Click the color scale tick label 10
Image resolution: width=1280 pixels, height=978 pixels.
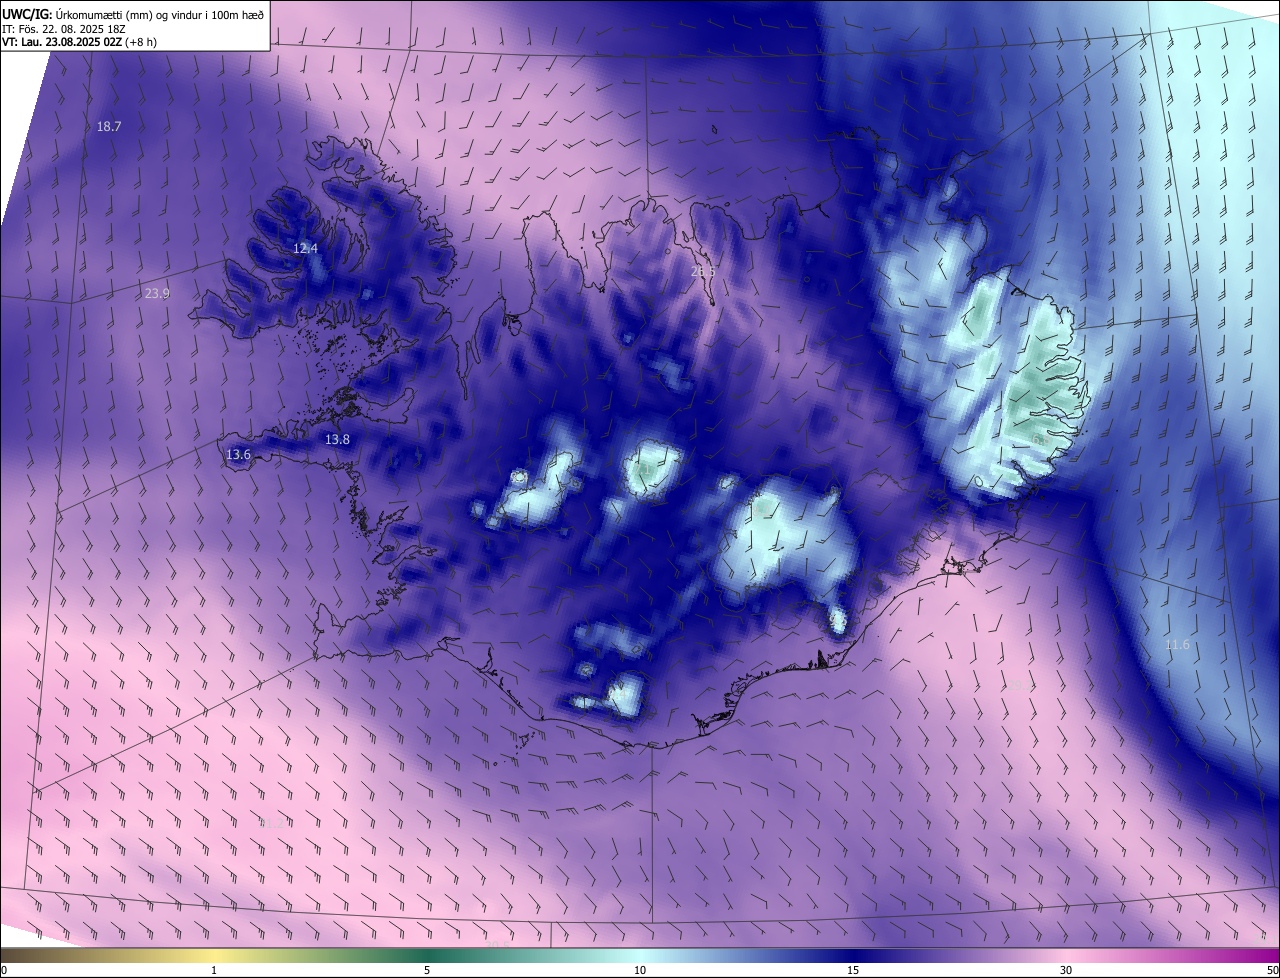(640, 971)
